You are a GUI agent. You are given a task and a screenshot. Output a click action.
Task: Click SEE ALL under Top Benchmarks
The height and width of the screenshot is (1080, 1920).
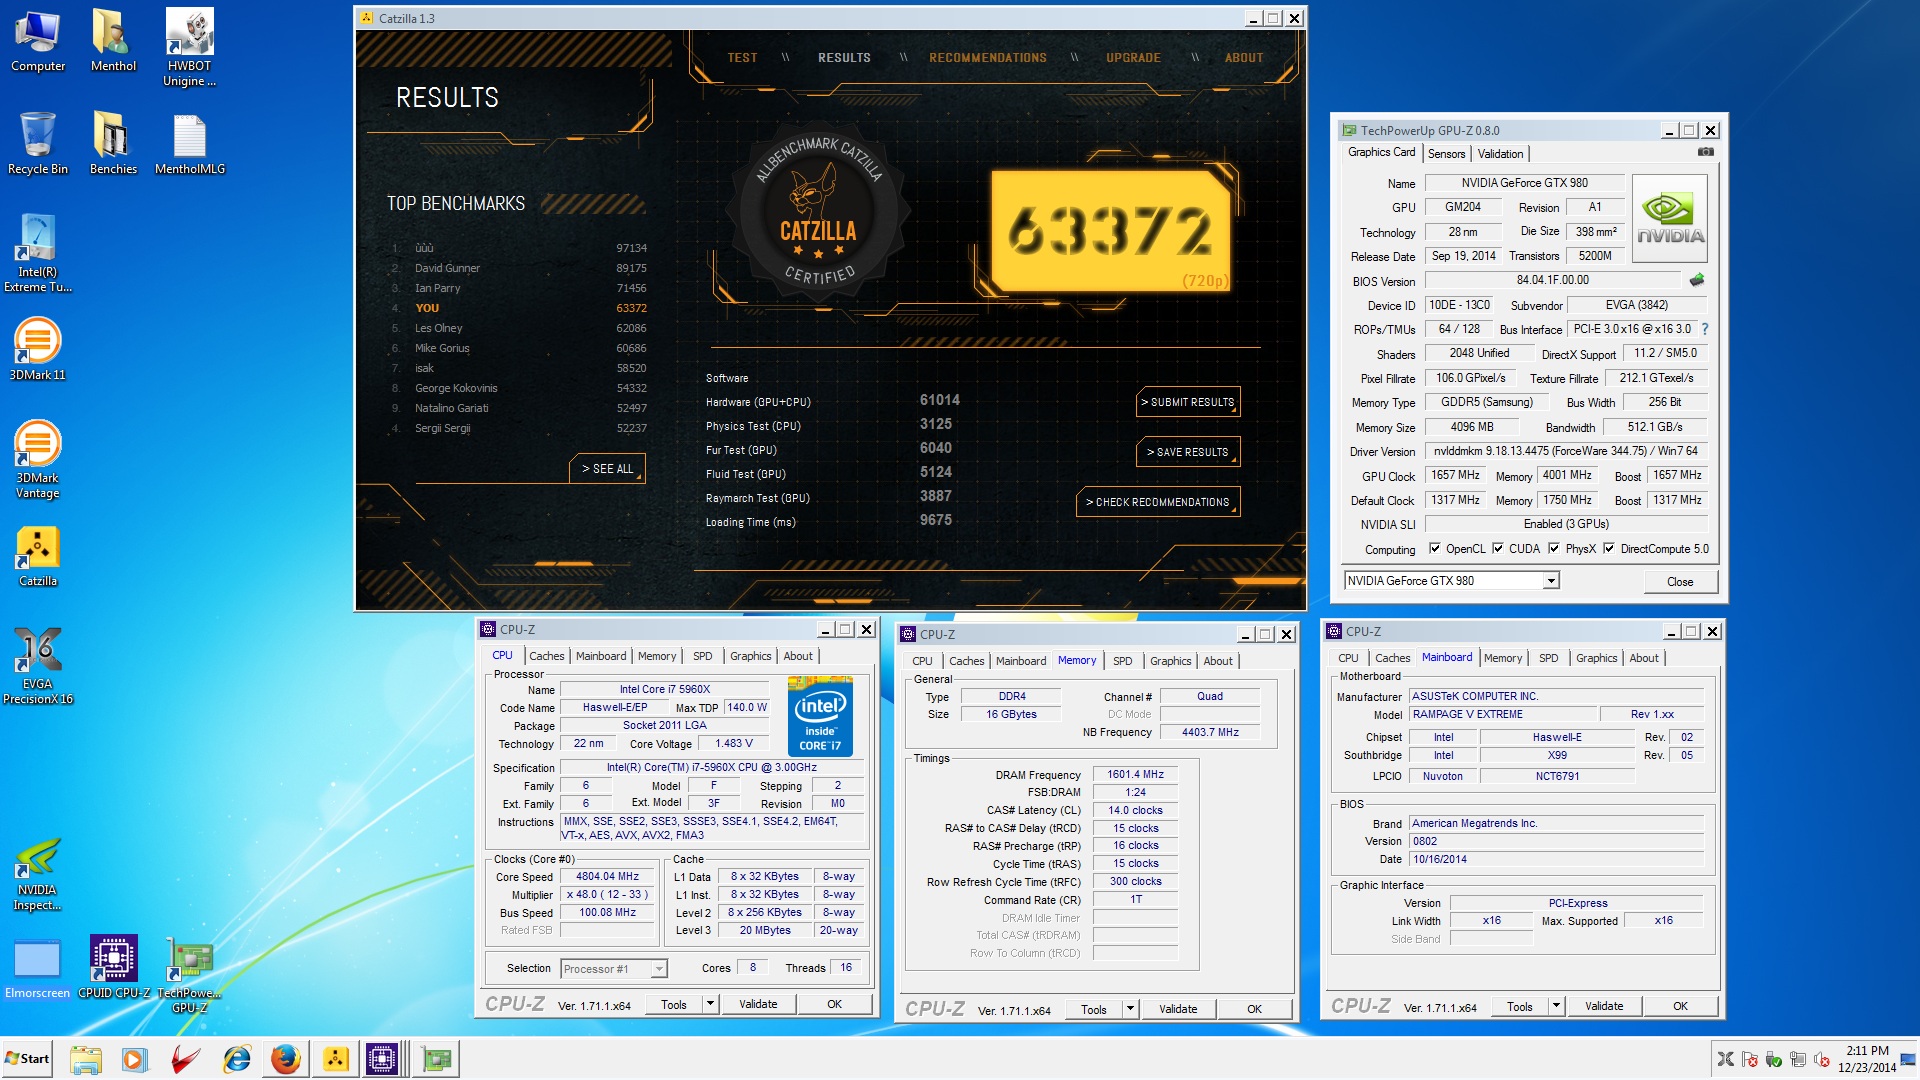click(x=608, y=468)
